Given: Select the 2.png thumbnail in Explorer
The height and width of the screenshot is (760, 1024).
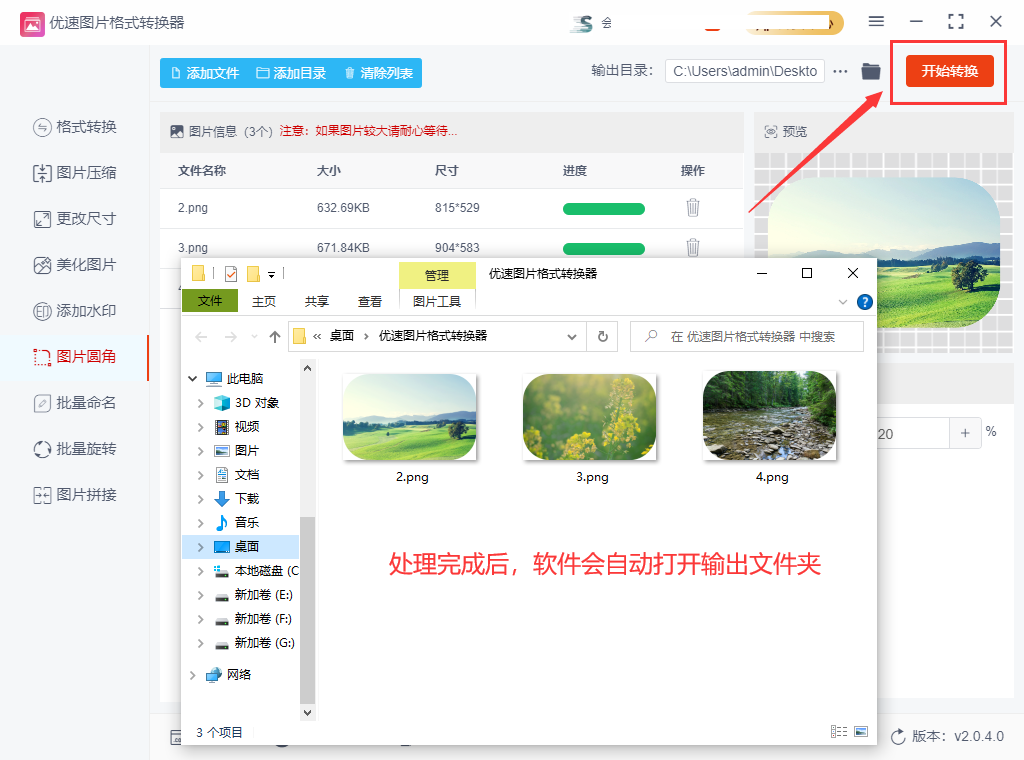Looking at the screenshot, I should [410, 417].
